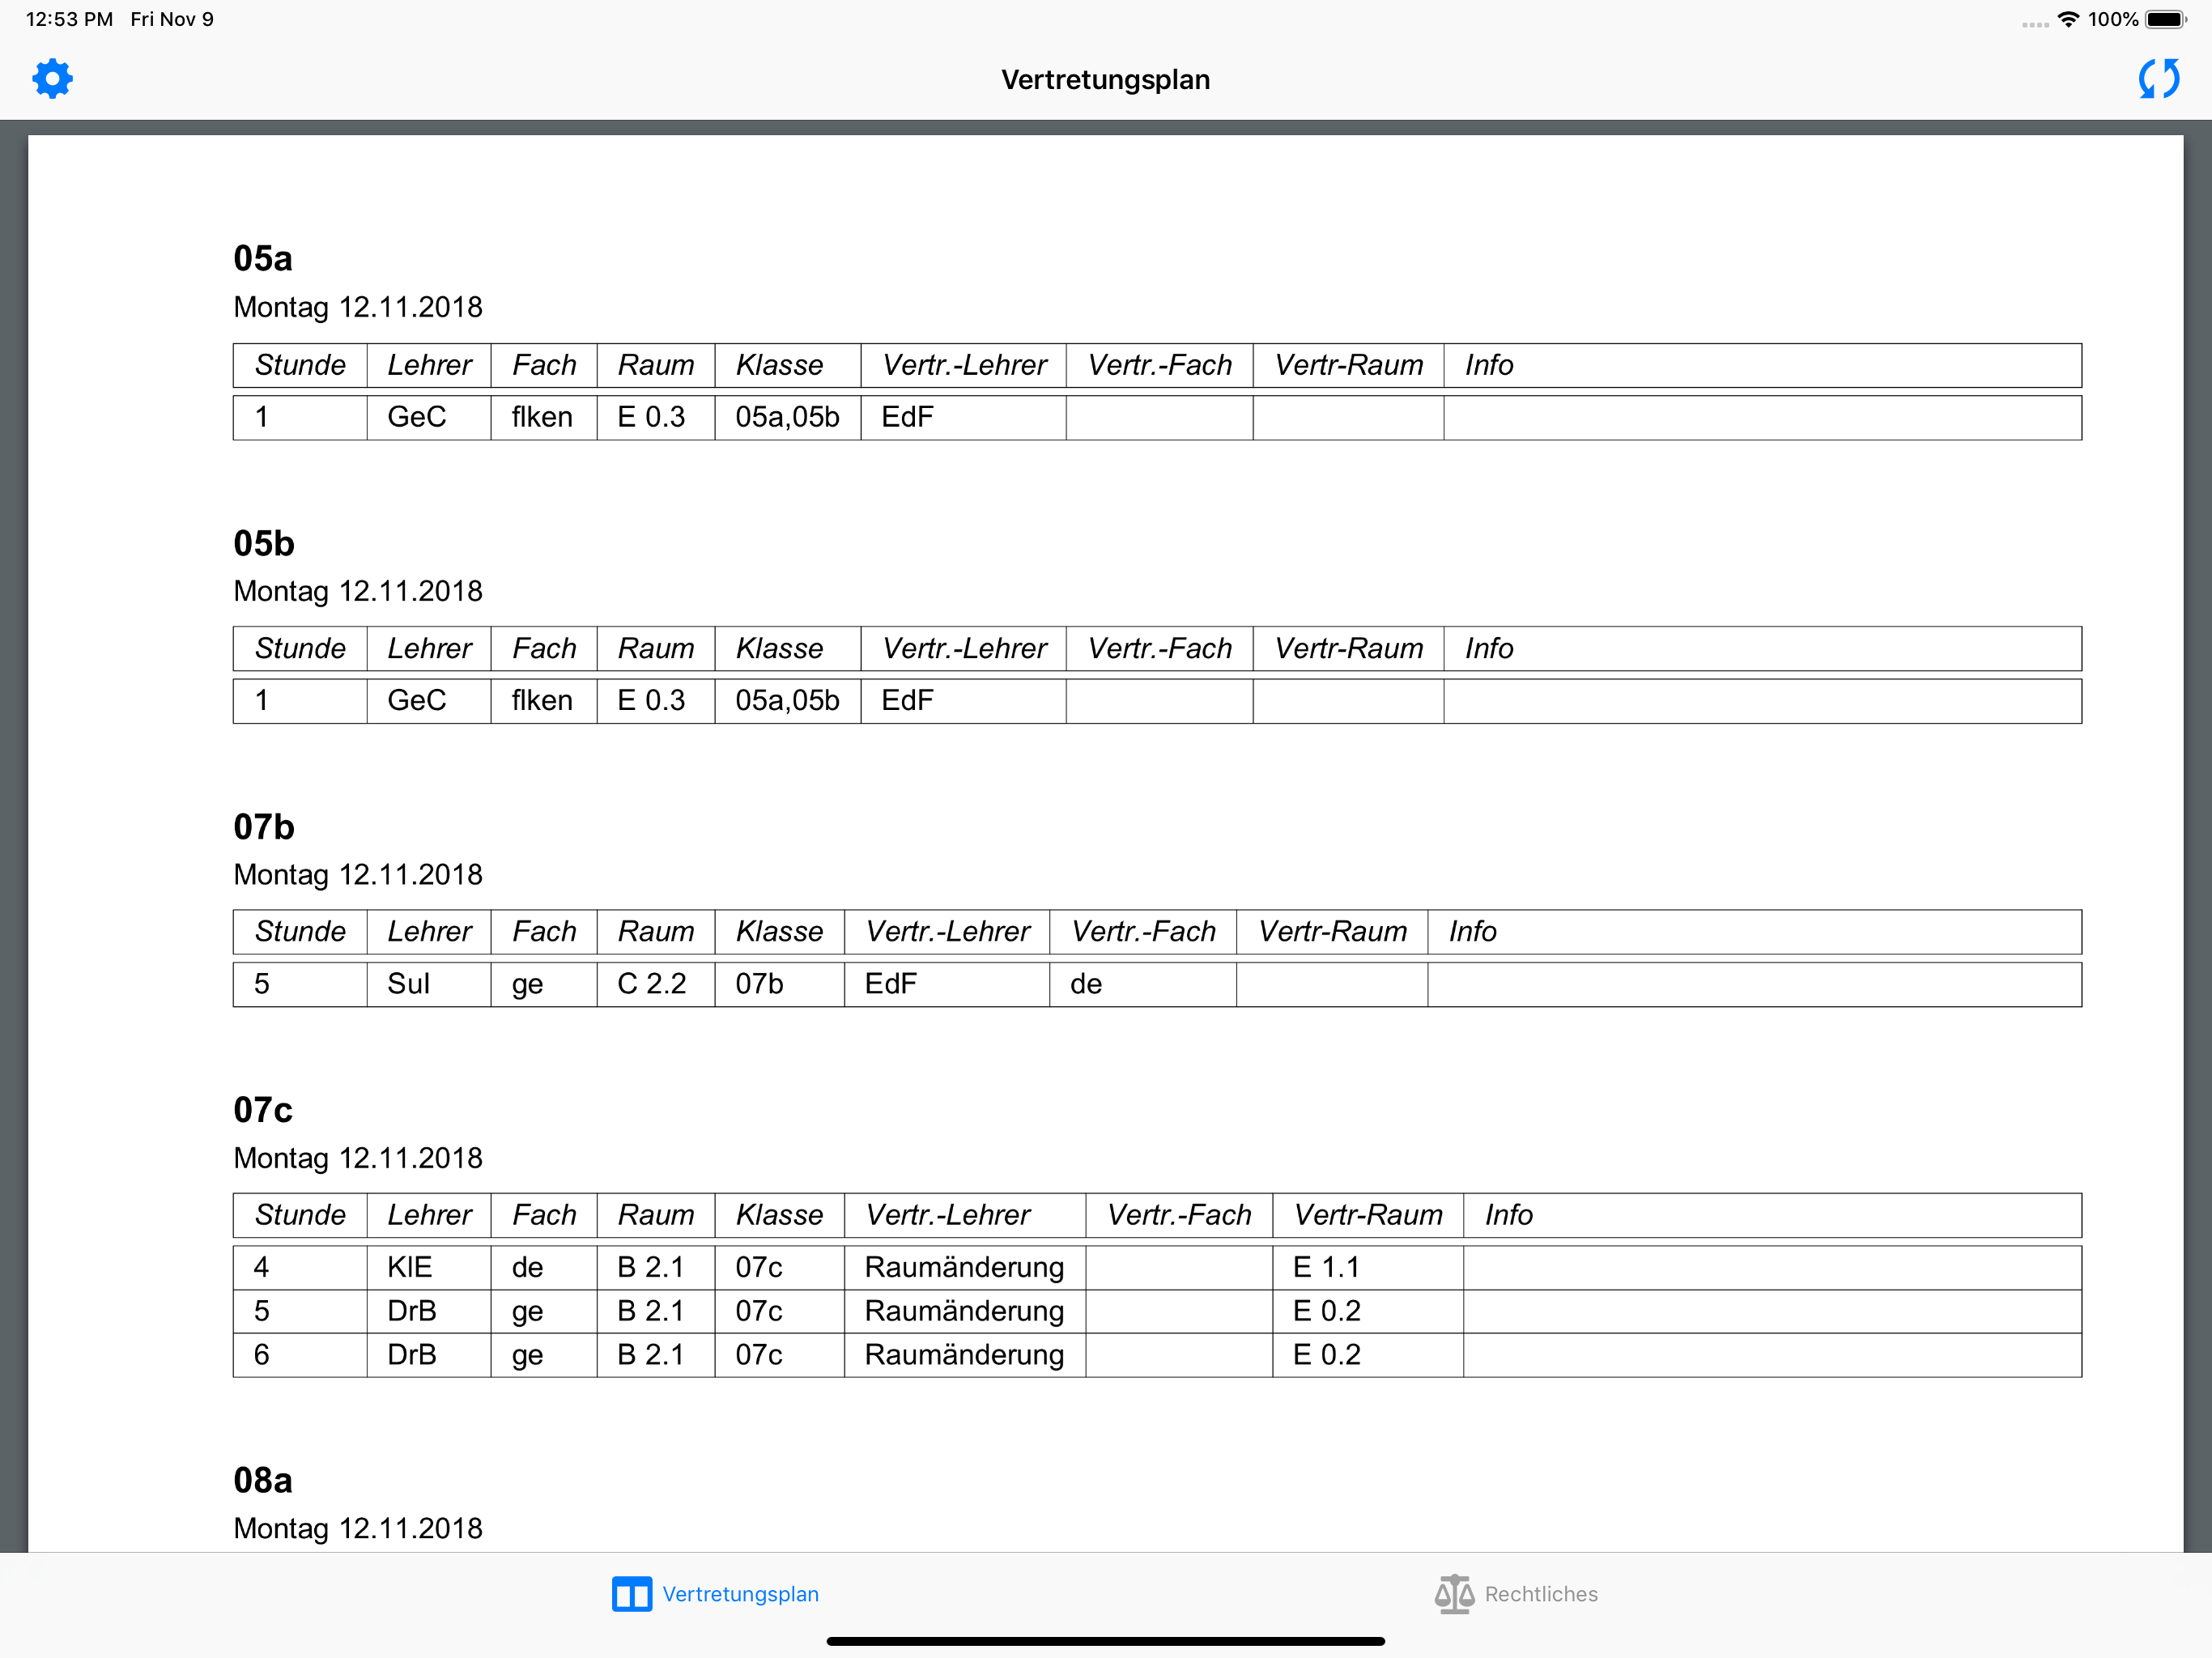Tap the Lehrer header in the 05a table

[x=429, y=365]
